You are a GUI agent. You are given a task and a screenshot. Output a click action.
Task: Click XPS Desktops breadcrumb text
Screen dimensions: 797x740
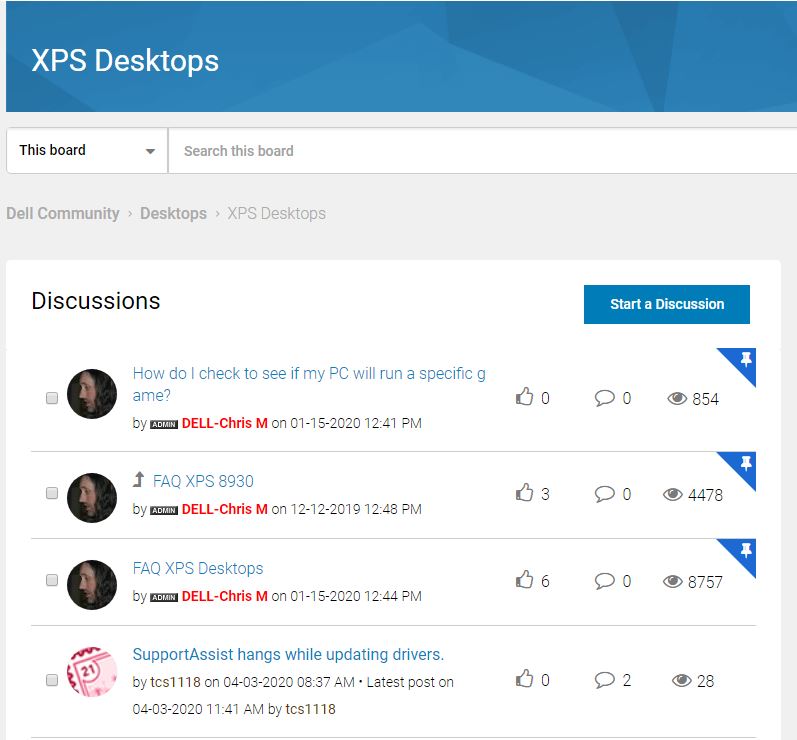pos(277,213)
